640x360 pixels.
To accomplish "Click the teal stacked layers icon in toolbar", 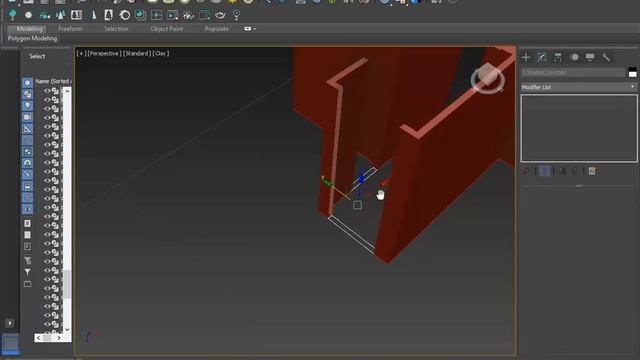I will [x=140, y=16].
